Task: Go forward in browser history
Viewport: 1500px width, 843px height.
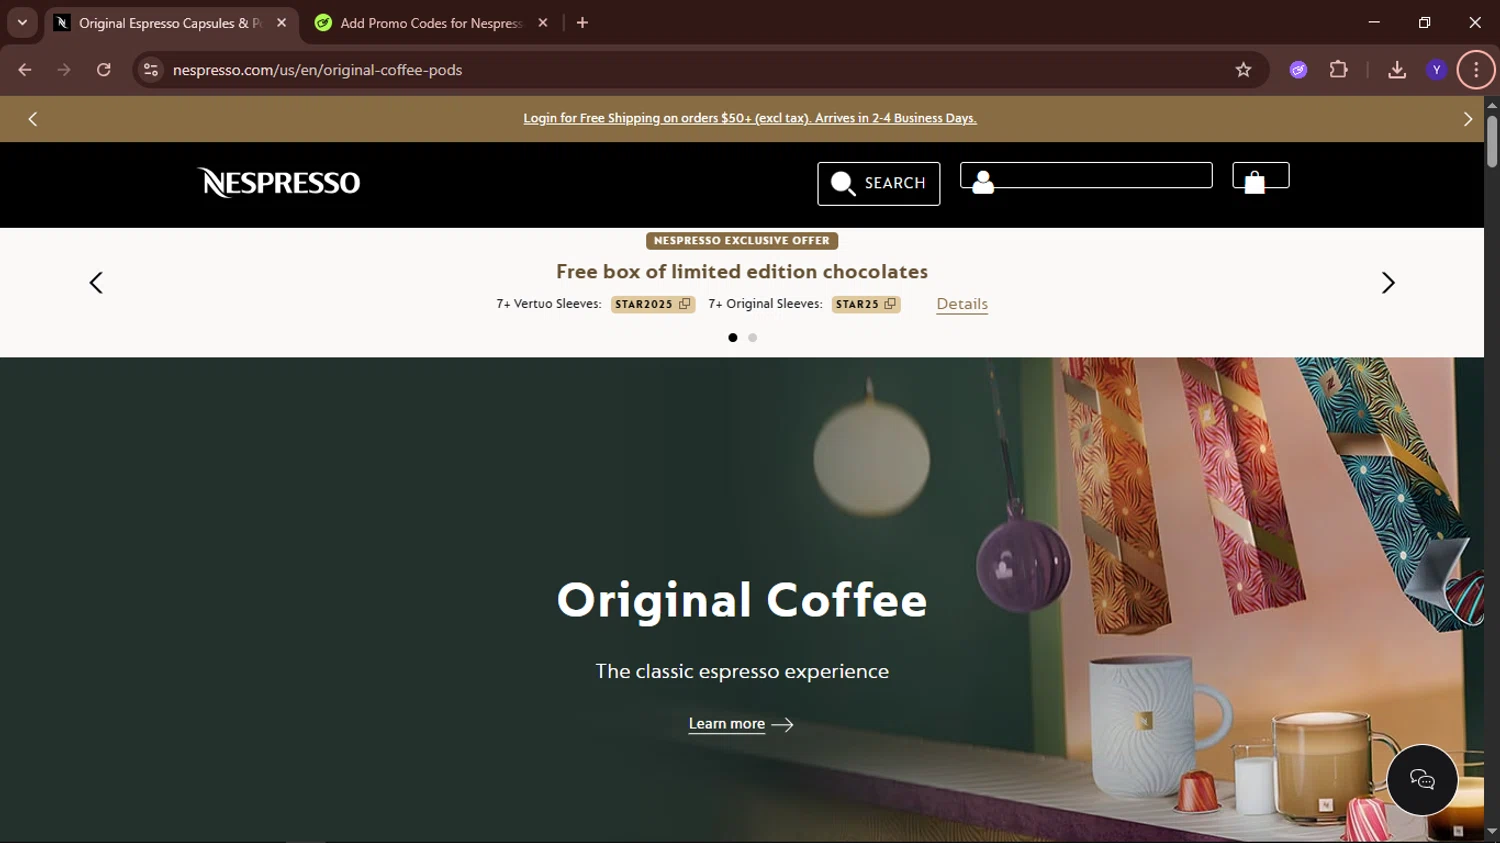Action: tap(64, 70)
